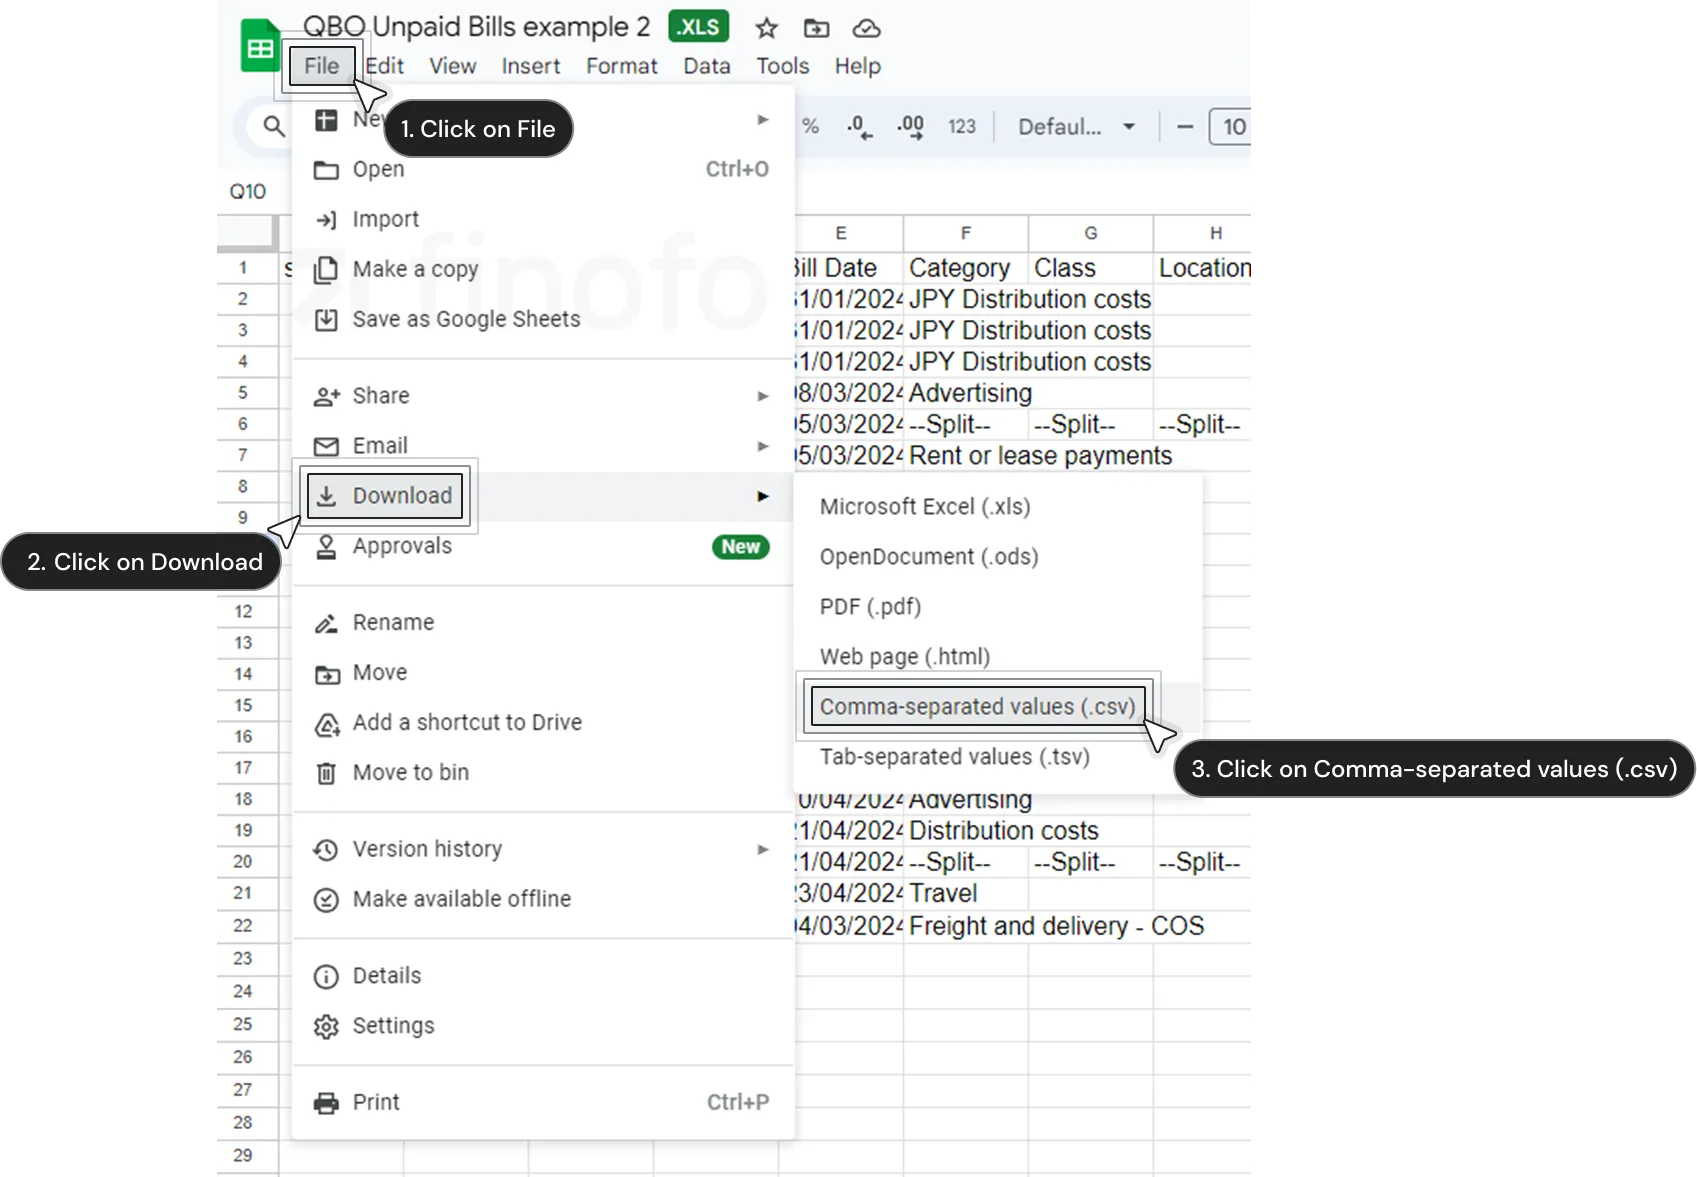1697x1177 pixels.
Task: Open the Edit menu
Action: (385, 66)
